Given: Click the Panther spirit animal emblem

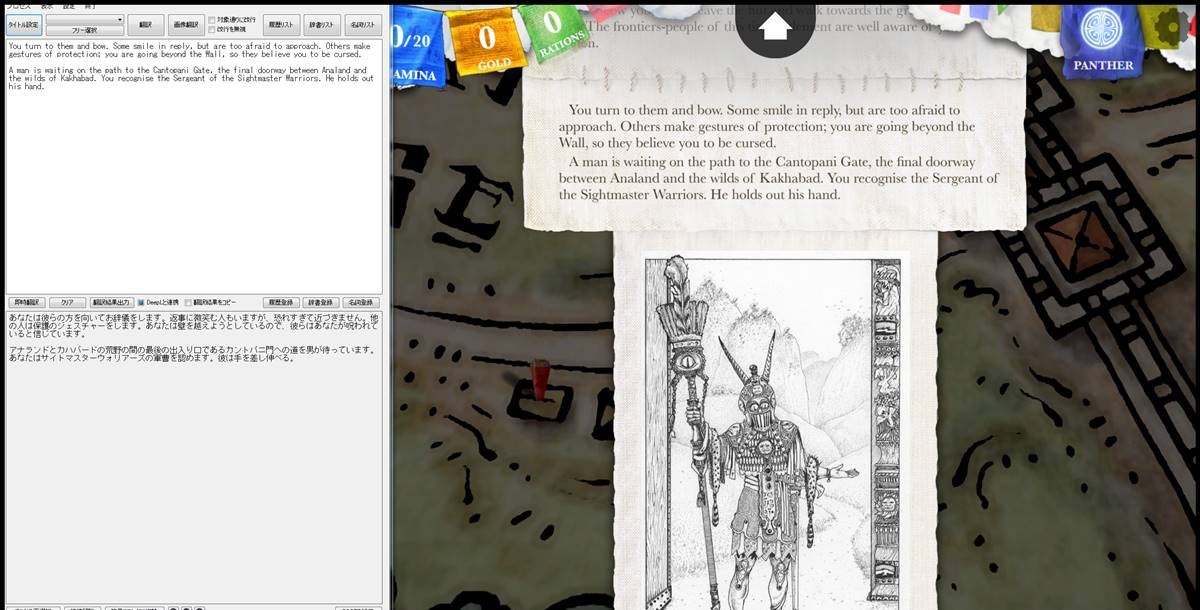Looking at the screenshot, I should pyautogui.click(x=1103, y=40).
